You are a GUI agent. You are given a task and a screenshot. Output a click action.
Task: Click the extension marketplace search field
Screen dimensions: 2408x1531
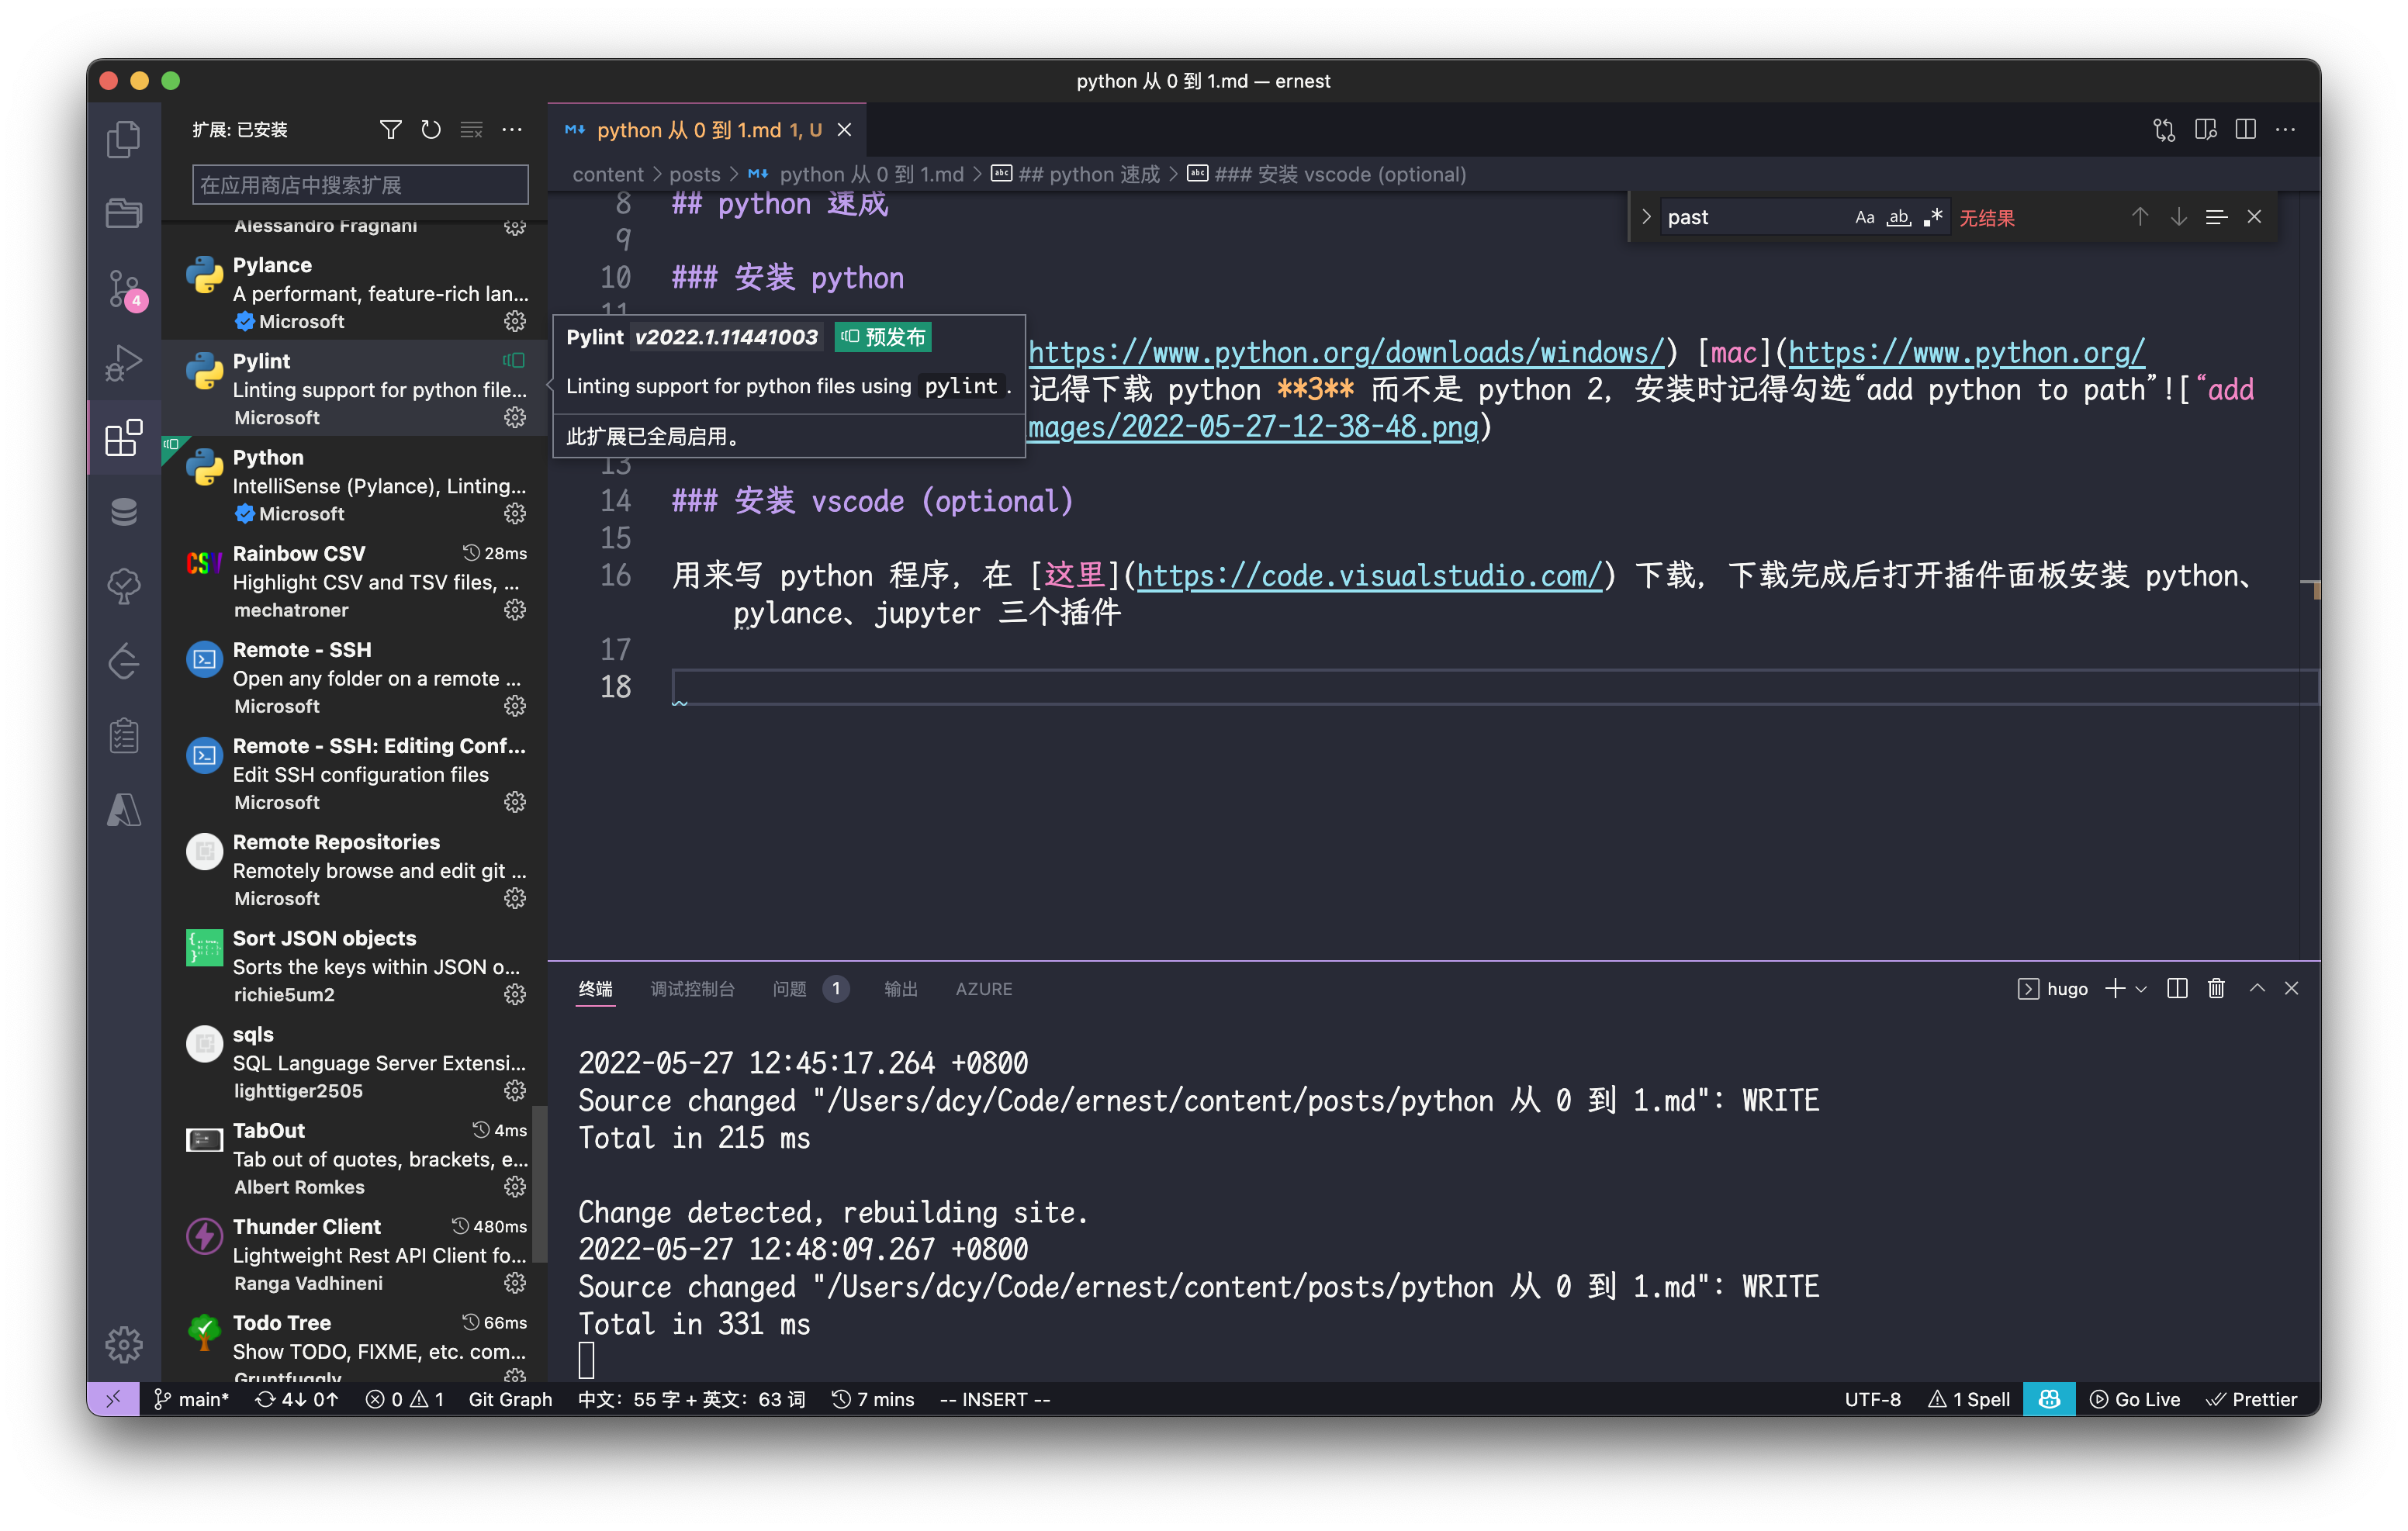pos(360,185)
